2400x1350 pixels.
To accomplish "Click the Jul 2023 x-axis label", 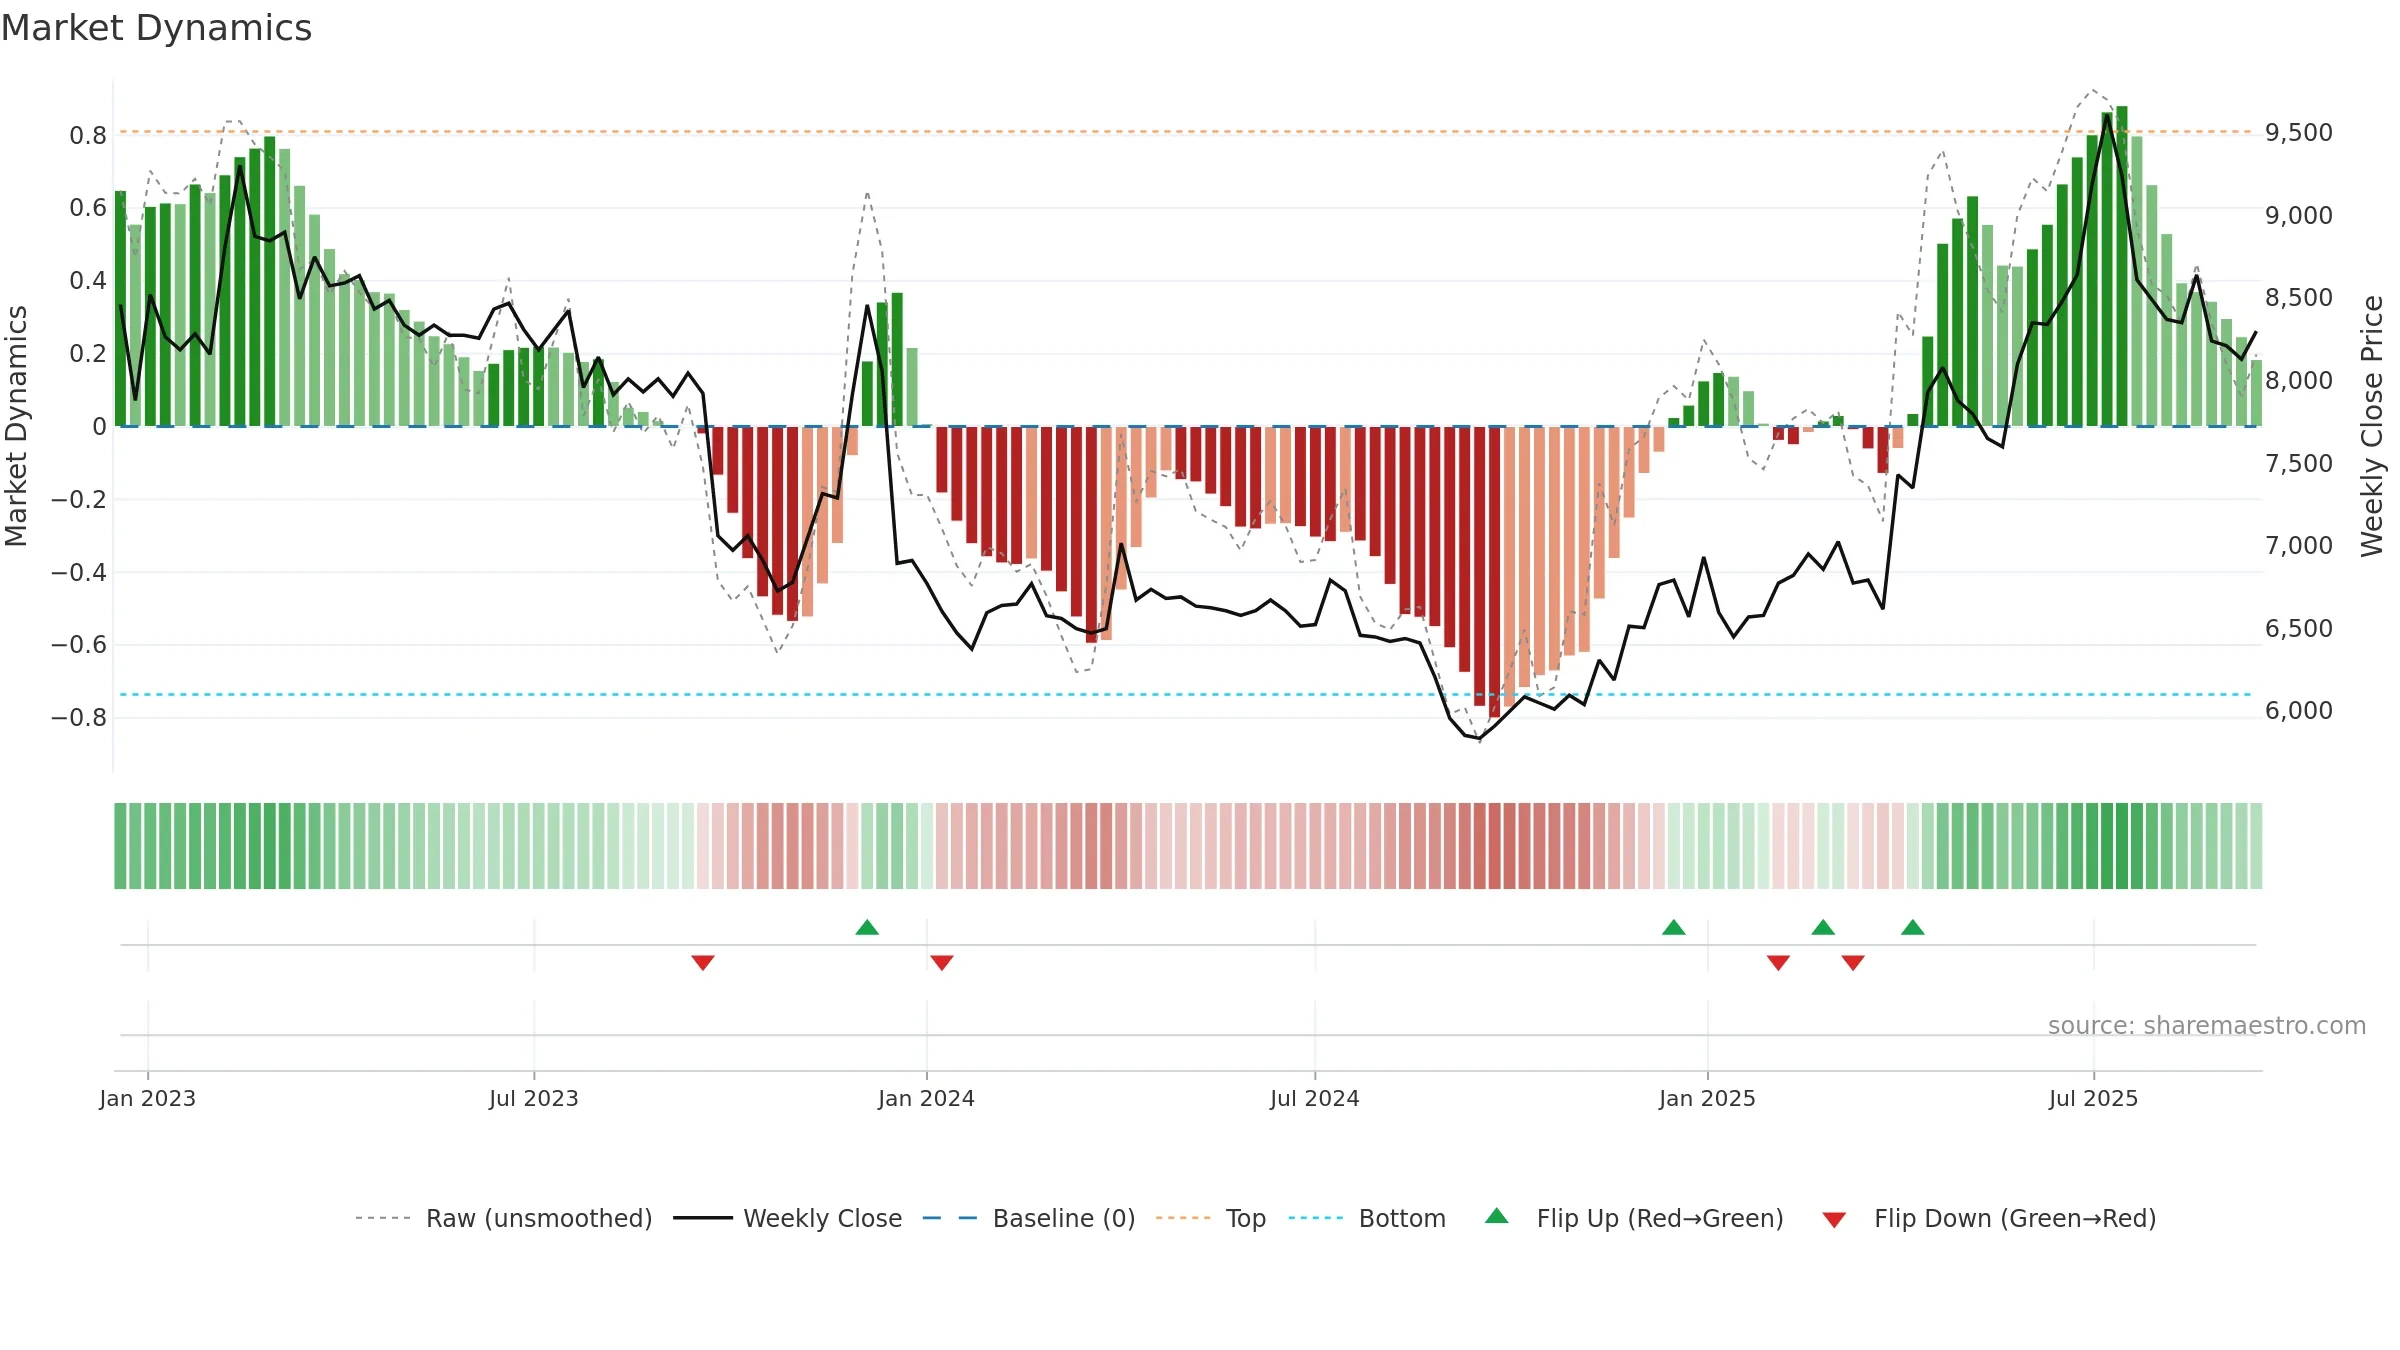I will [x=534, y=1098].
